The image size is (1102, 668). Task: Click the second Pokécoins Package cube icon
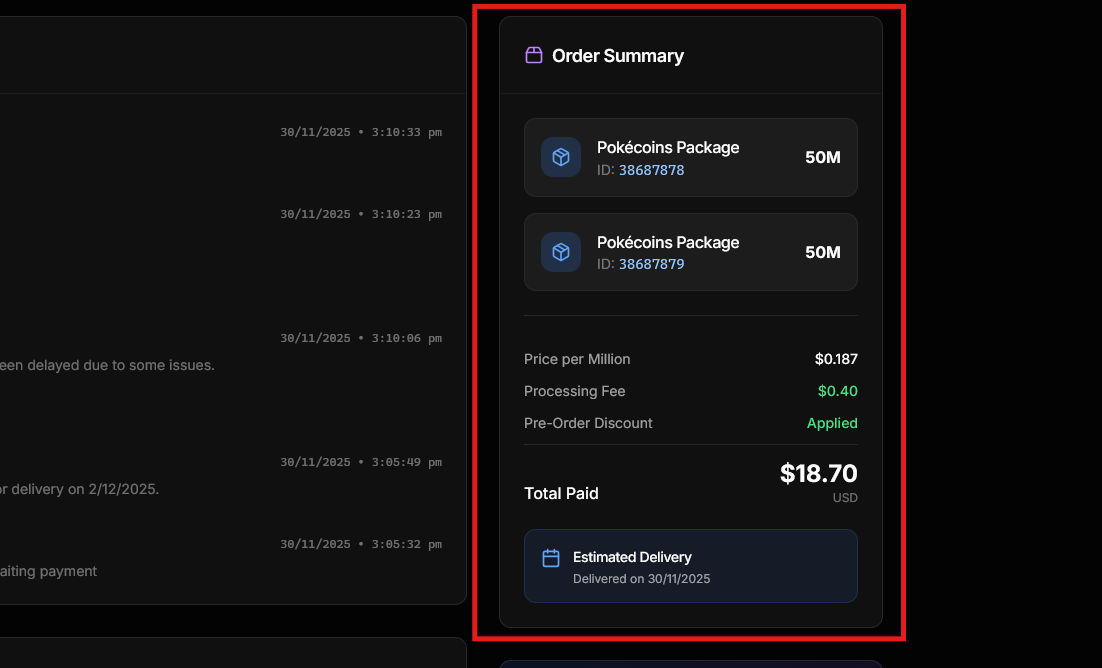coord(561,252)
